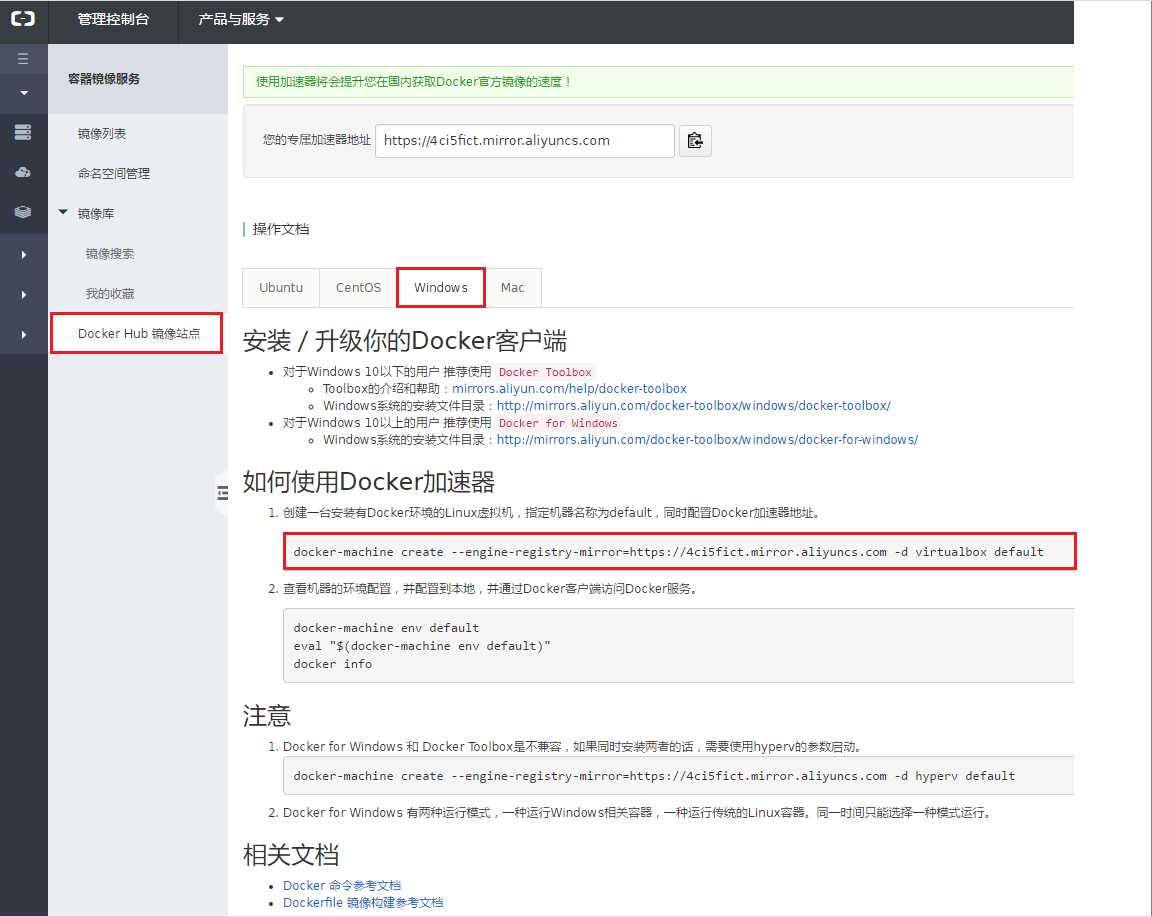
Task: Expand the third right-arrow rail section
Action: tap(24, 334)
